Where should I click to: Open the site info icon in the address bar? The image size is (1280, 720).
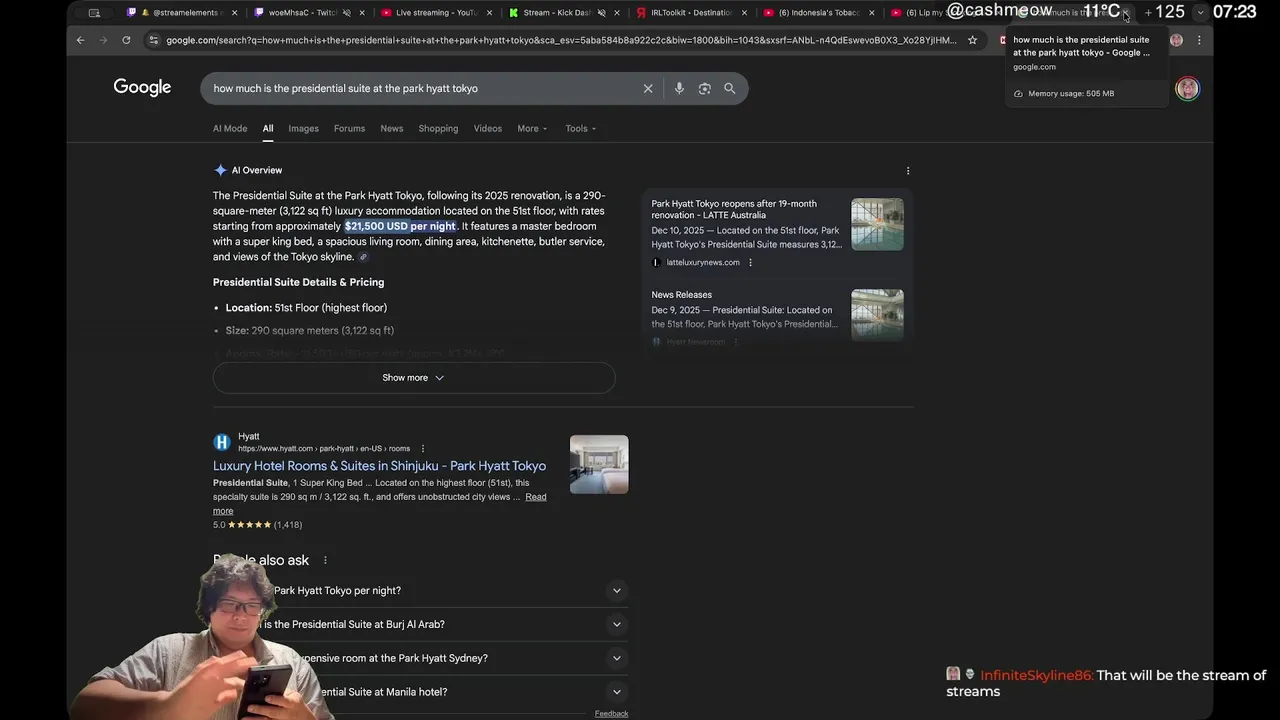coord(153,40)
